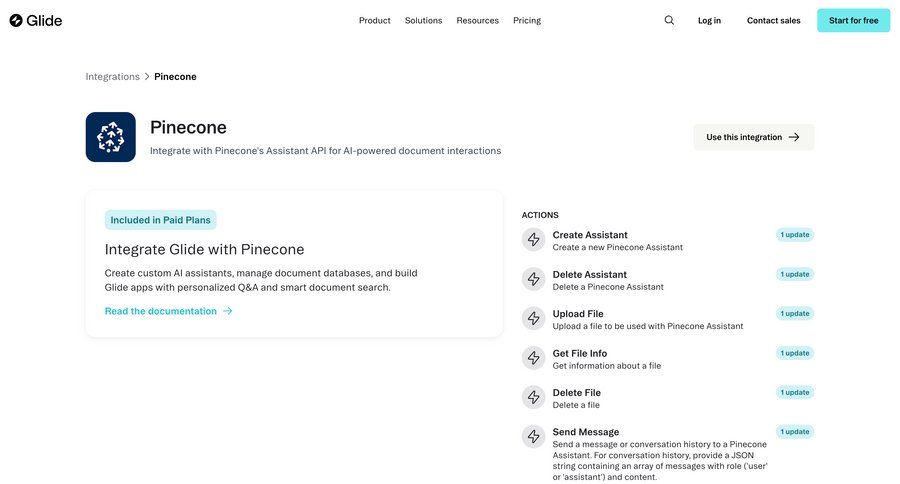
Task: Click the Log in link
Action: [x=709, y=20]
